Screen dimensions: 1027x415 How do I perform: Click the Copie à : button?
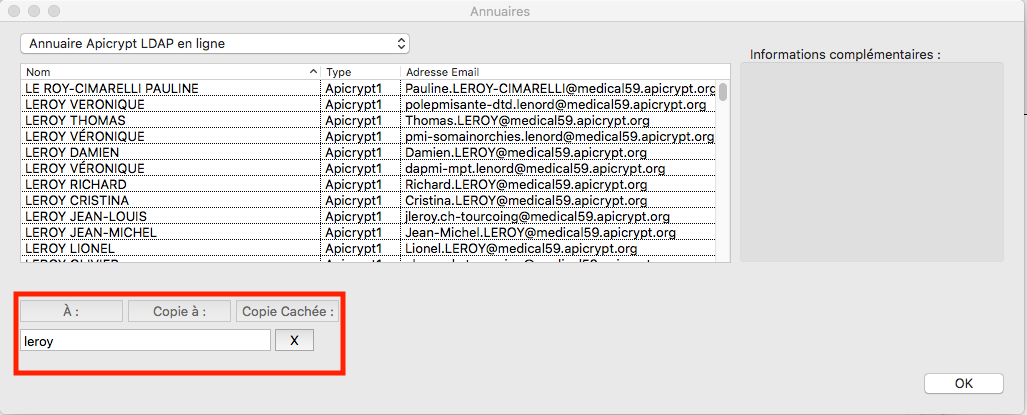[179, 312]
